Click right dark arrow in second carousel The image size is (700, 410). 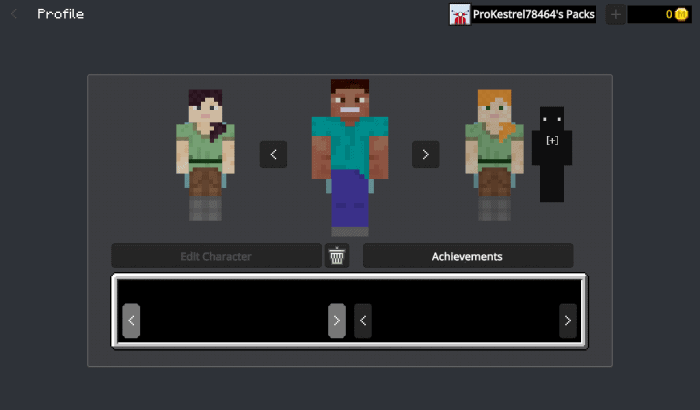click(568, 320)
